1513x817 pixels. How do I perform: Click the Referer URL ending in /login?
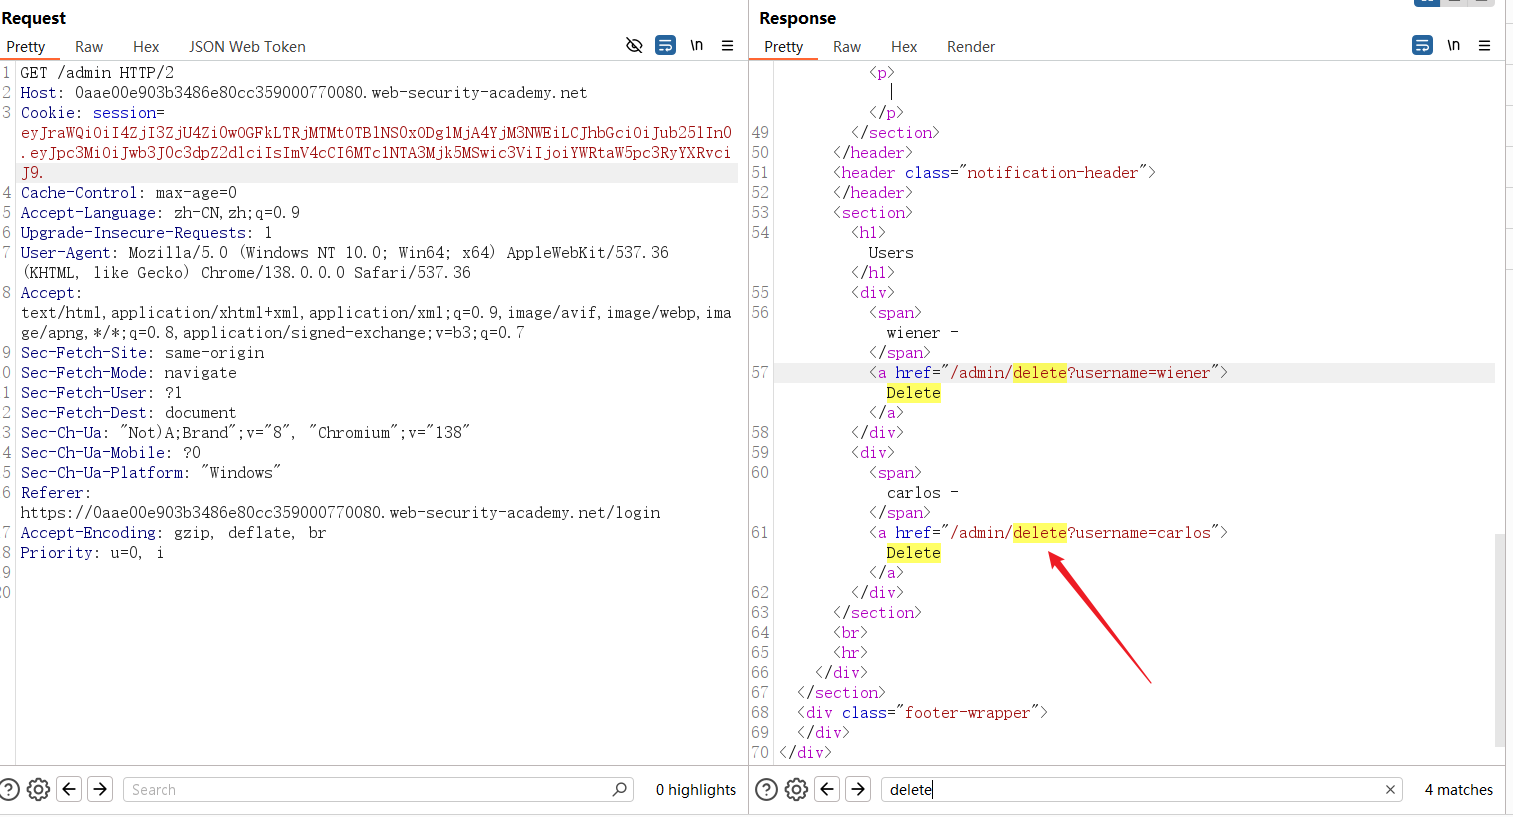click(341, 513)
